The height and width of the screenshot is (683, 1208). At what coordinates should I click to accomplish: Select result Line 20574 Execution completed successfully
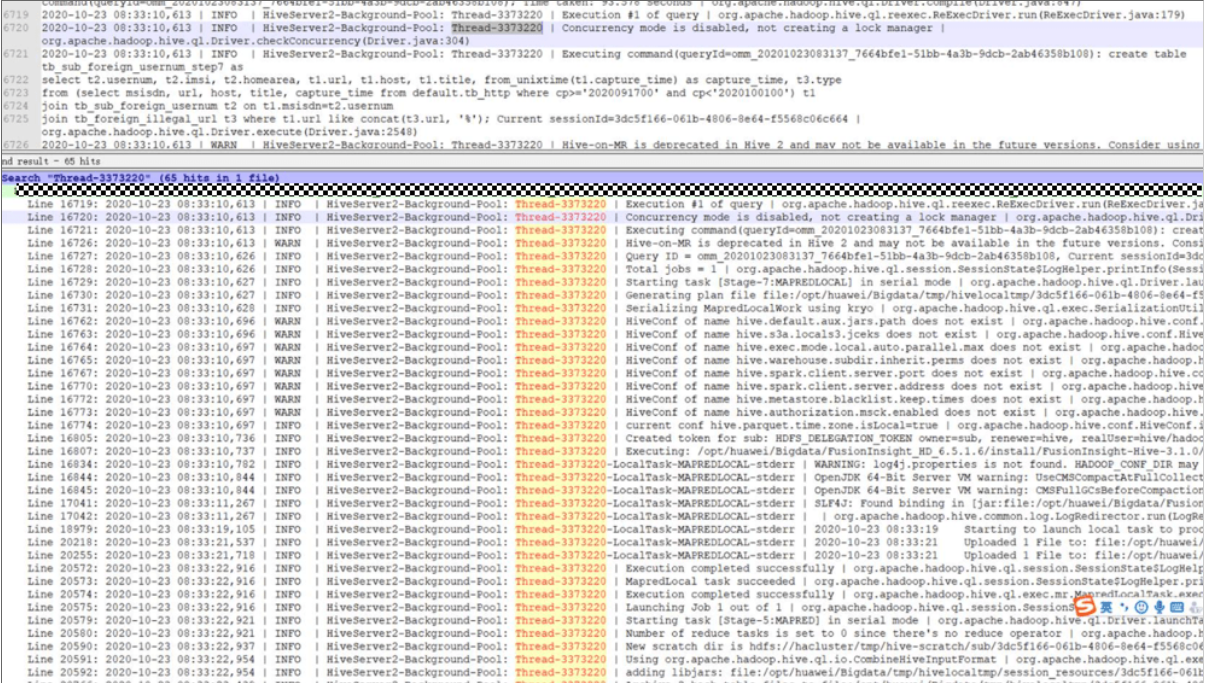click(604, 594)
